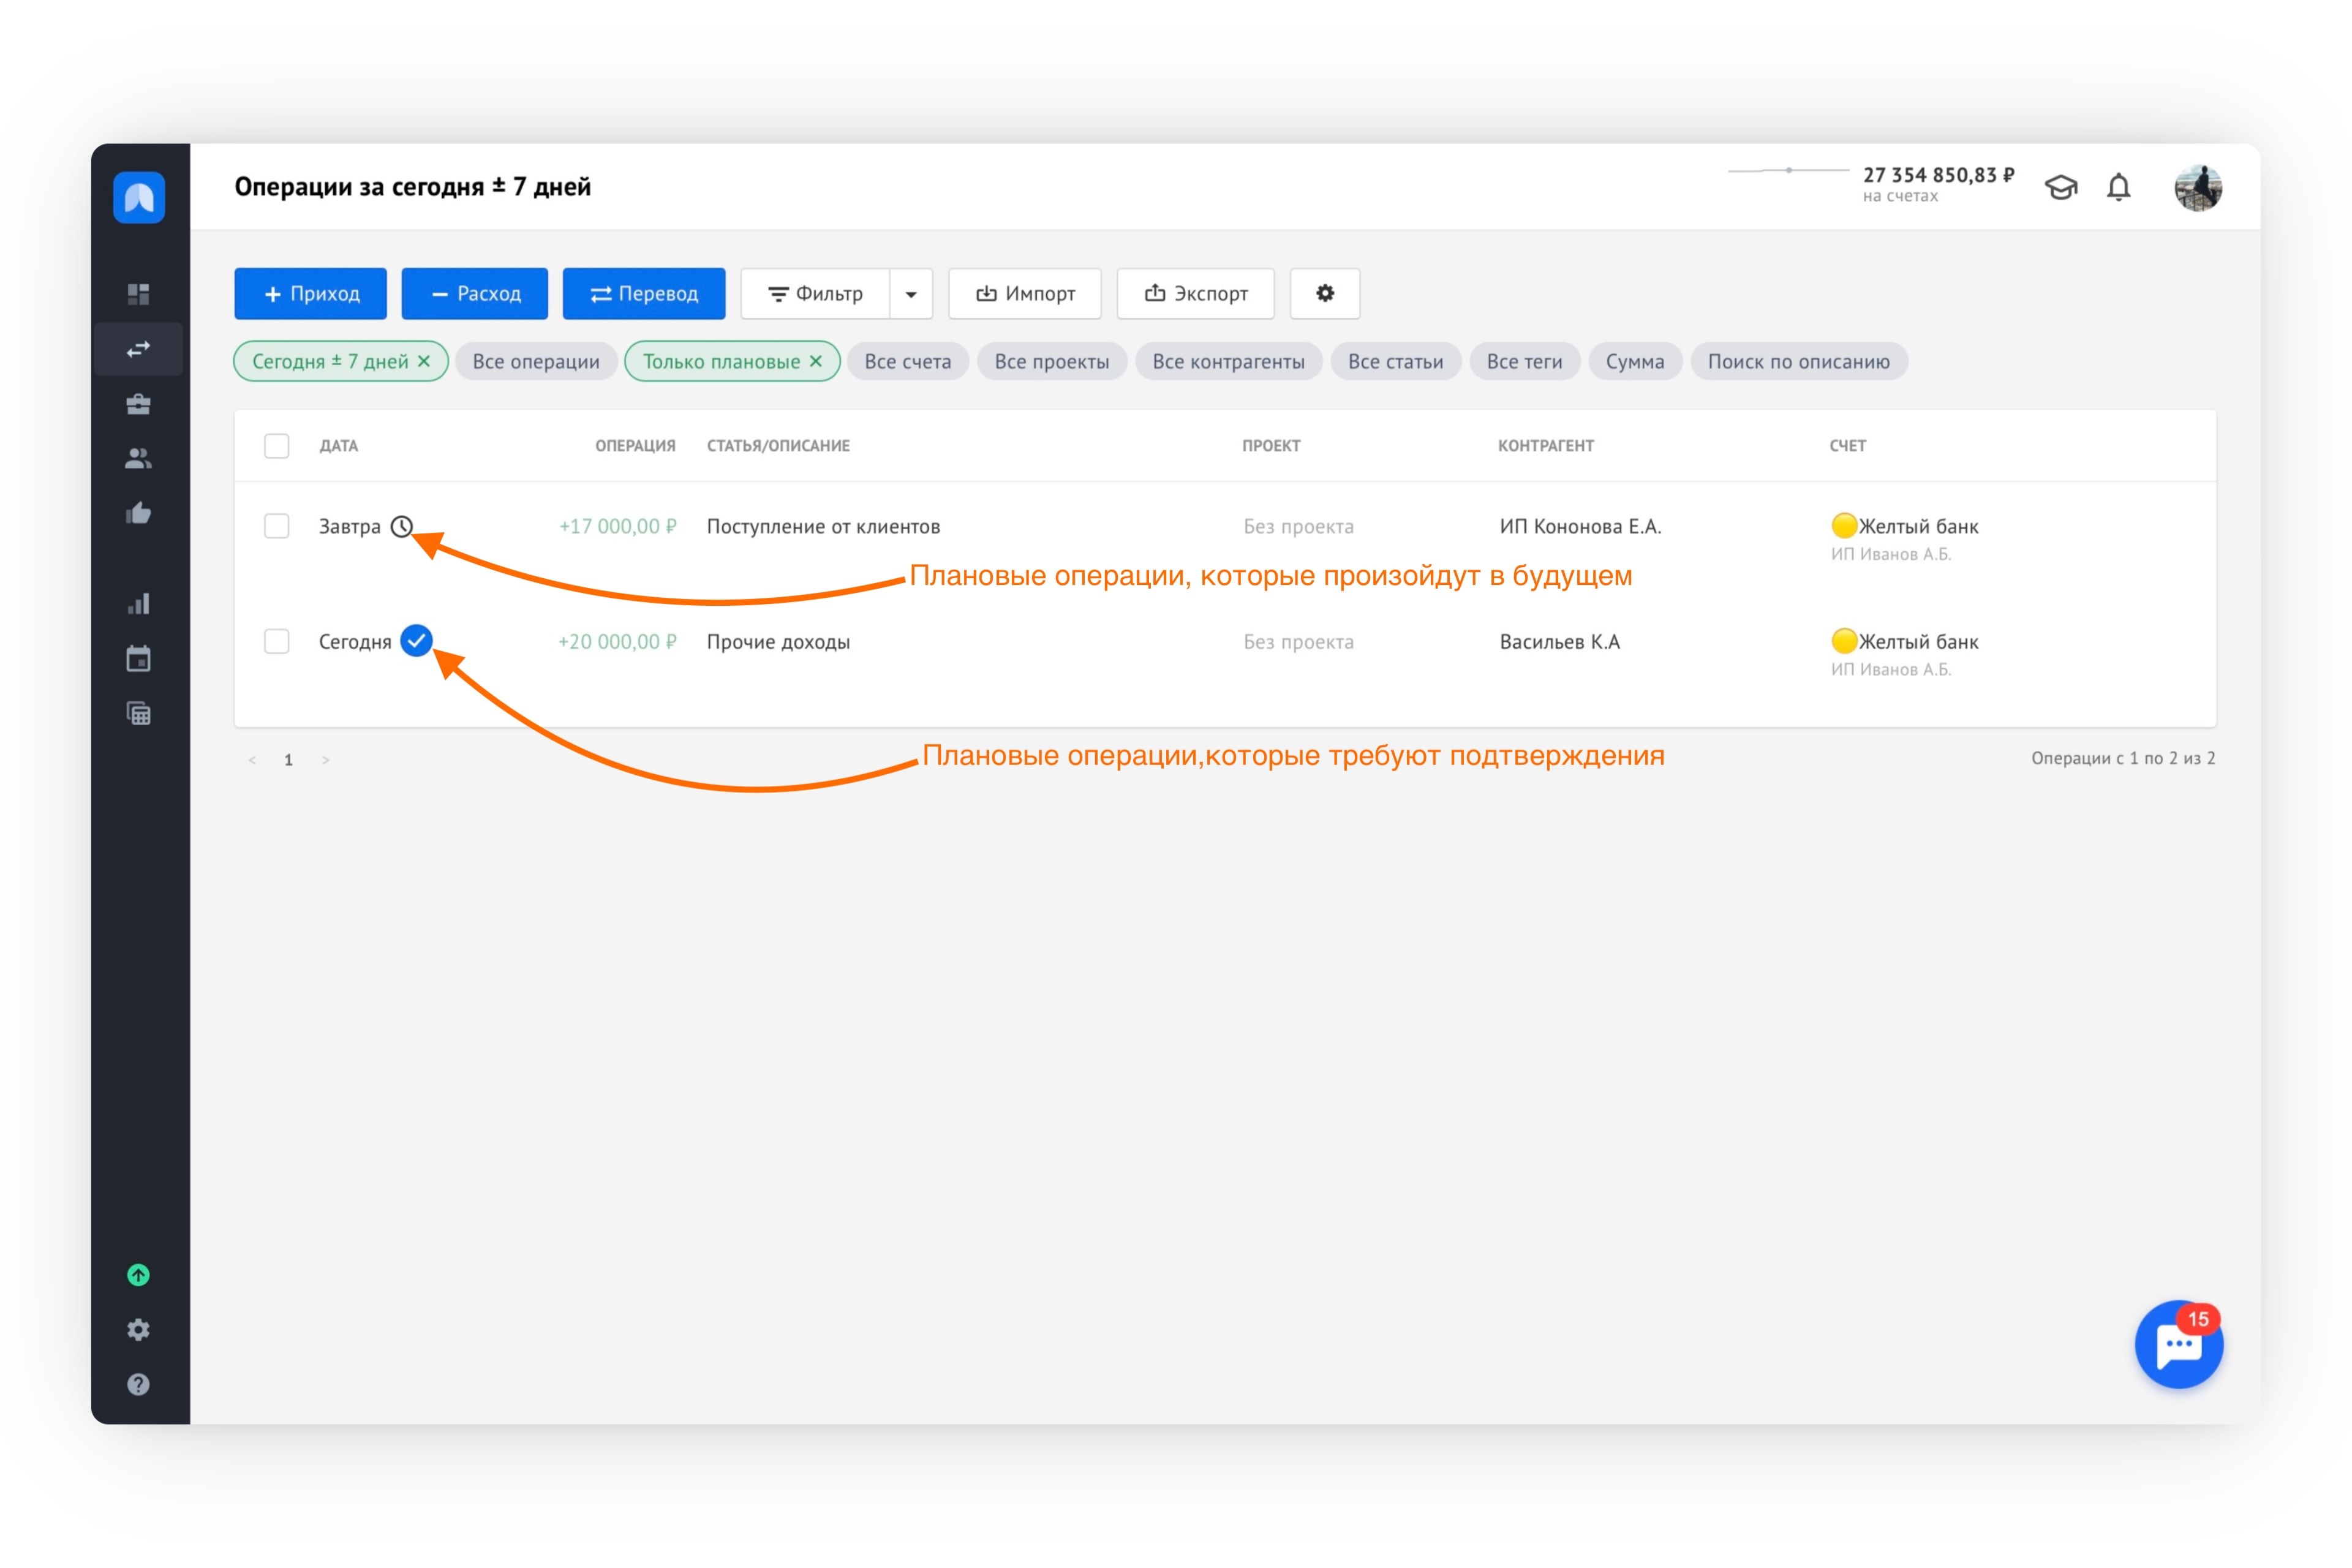Open the Все статьи filter chip
This screenshot has height=1568, width=2352.
point(1396,361)
